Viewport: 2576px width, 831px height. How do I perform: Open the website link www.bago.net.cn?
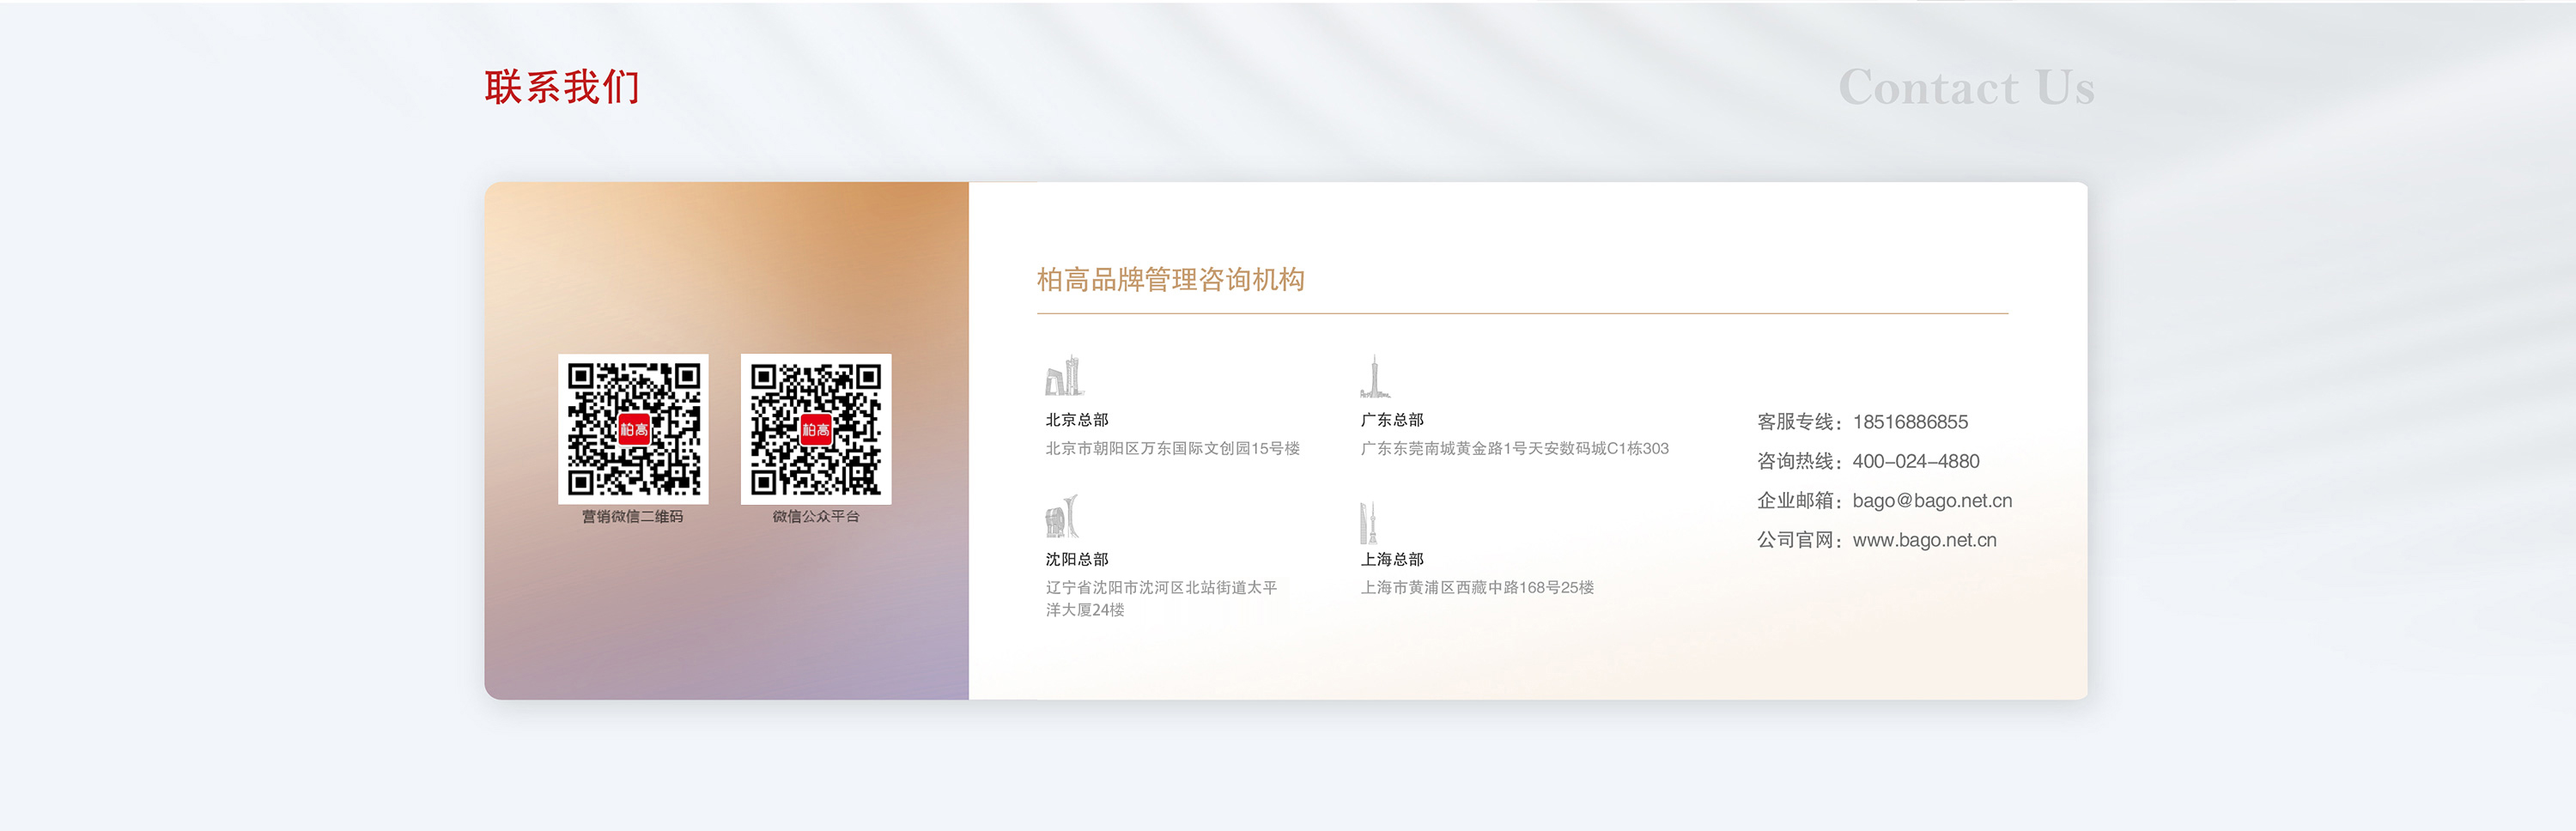point(1924,540)
